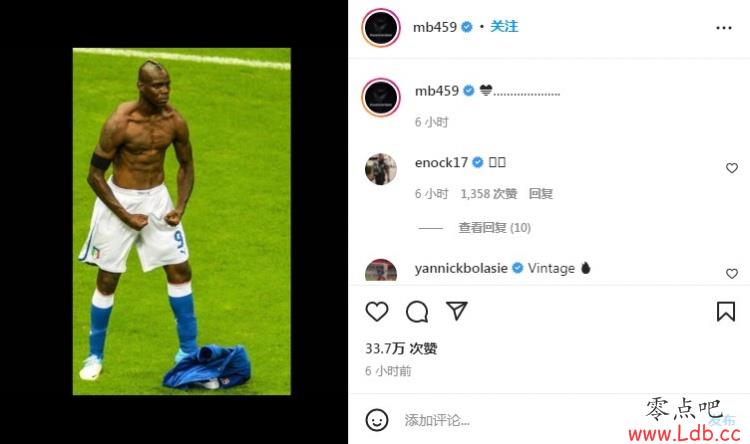
Task: Like yannickbolasie's Vintage comment heart
Action: (x=731, y=273)
